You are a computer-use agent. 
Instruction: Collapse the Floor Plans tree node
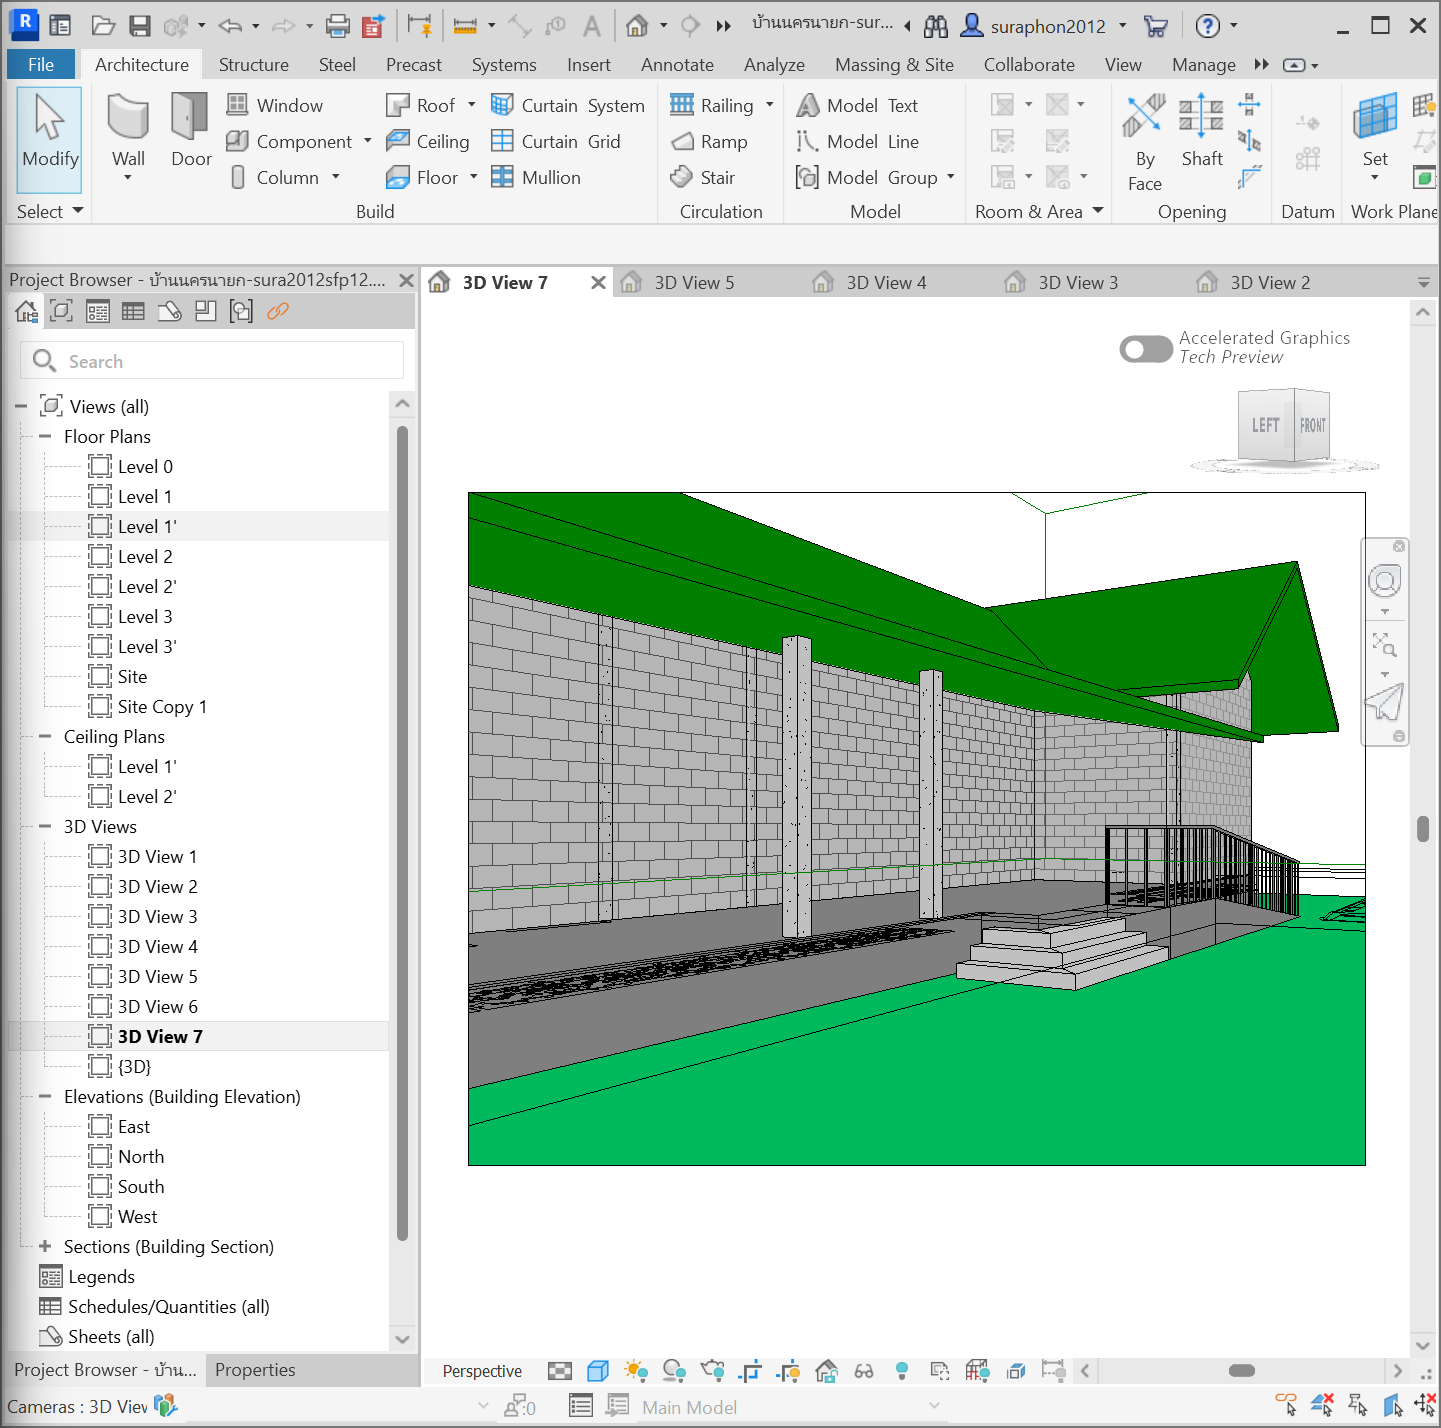45,436
